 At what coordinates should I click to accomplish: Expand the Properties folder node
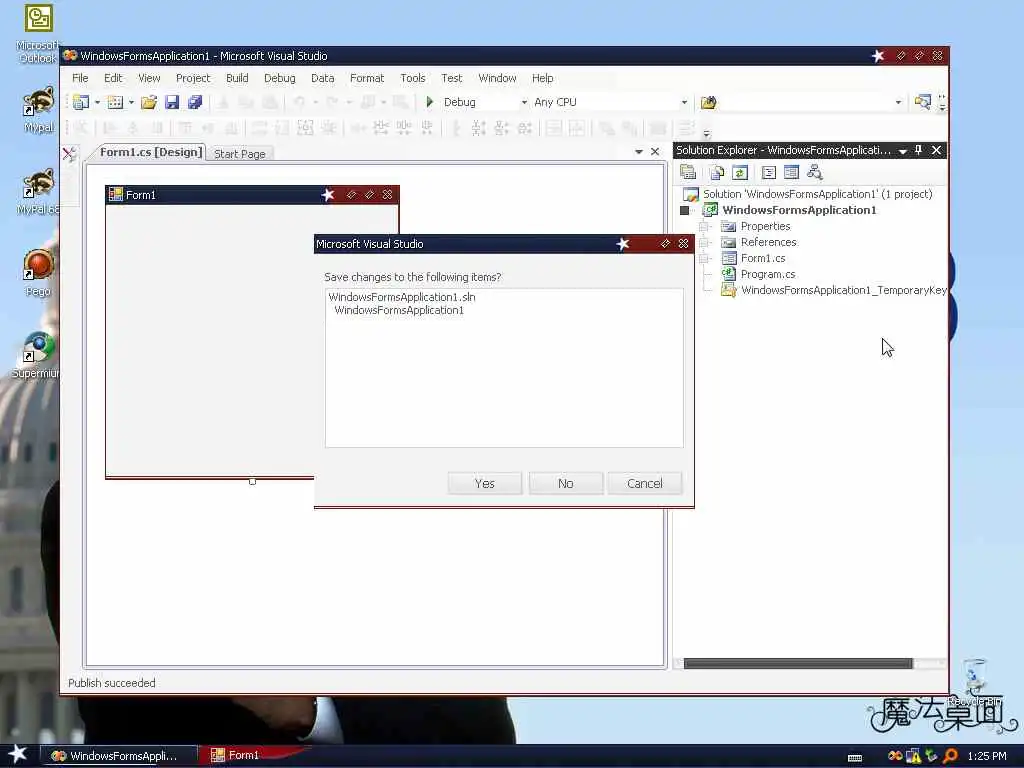tap(705, 227)
